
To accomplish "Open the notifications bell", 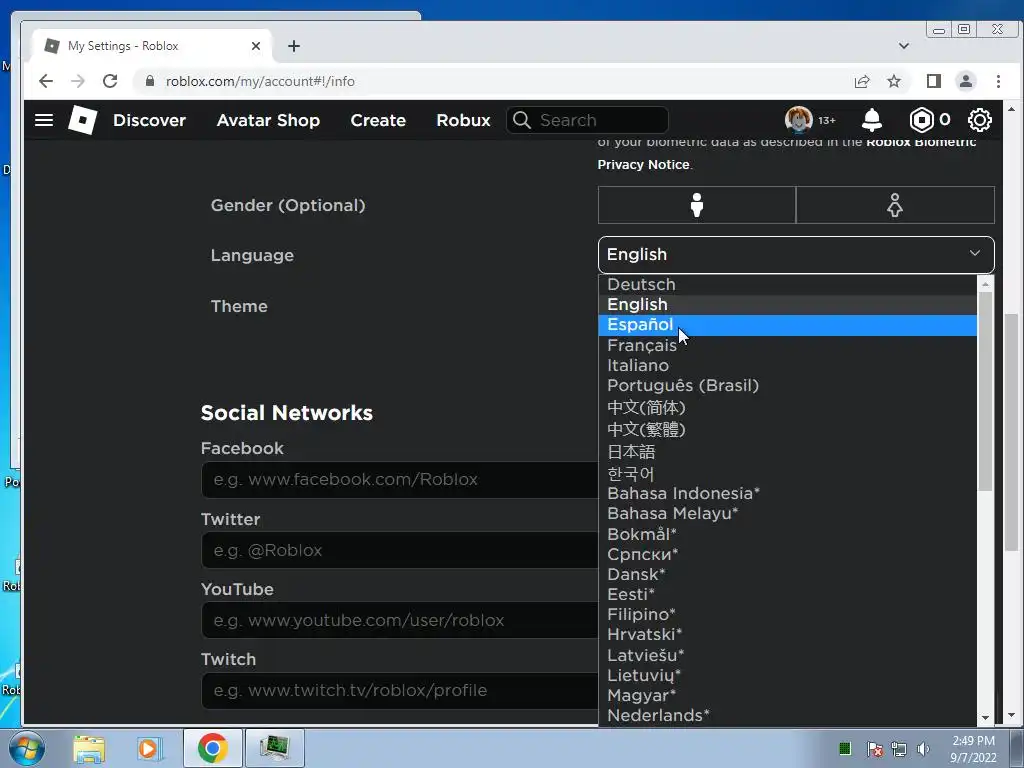I will 872,120.
